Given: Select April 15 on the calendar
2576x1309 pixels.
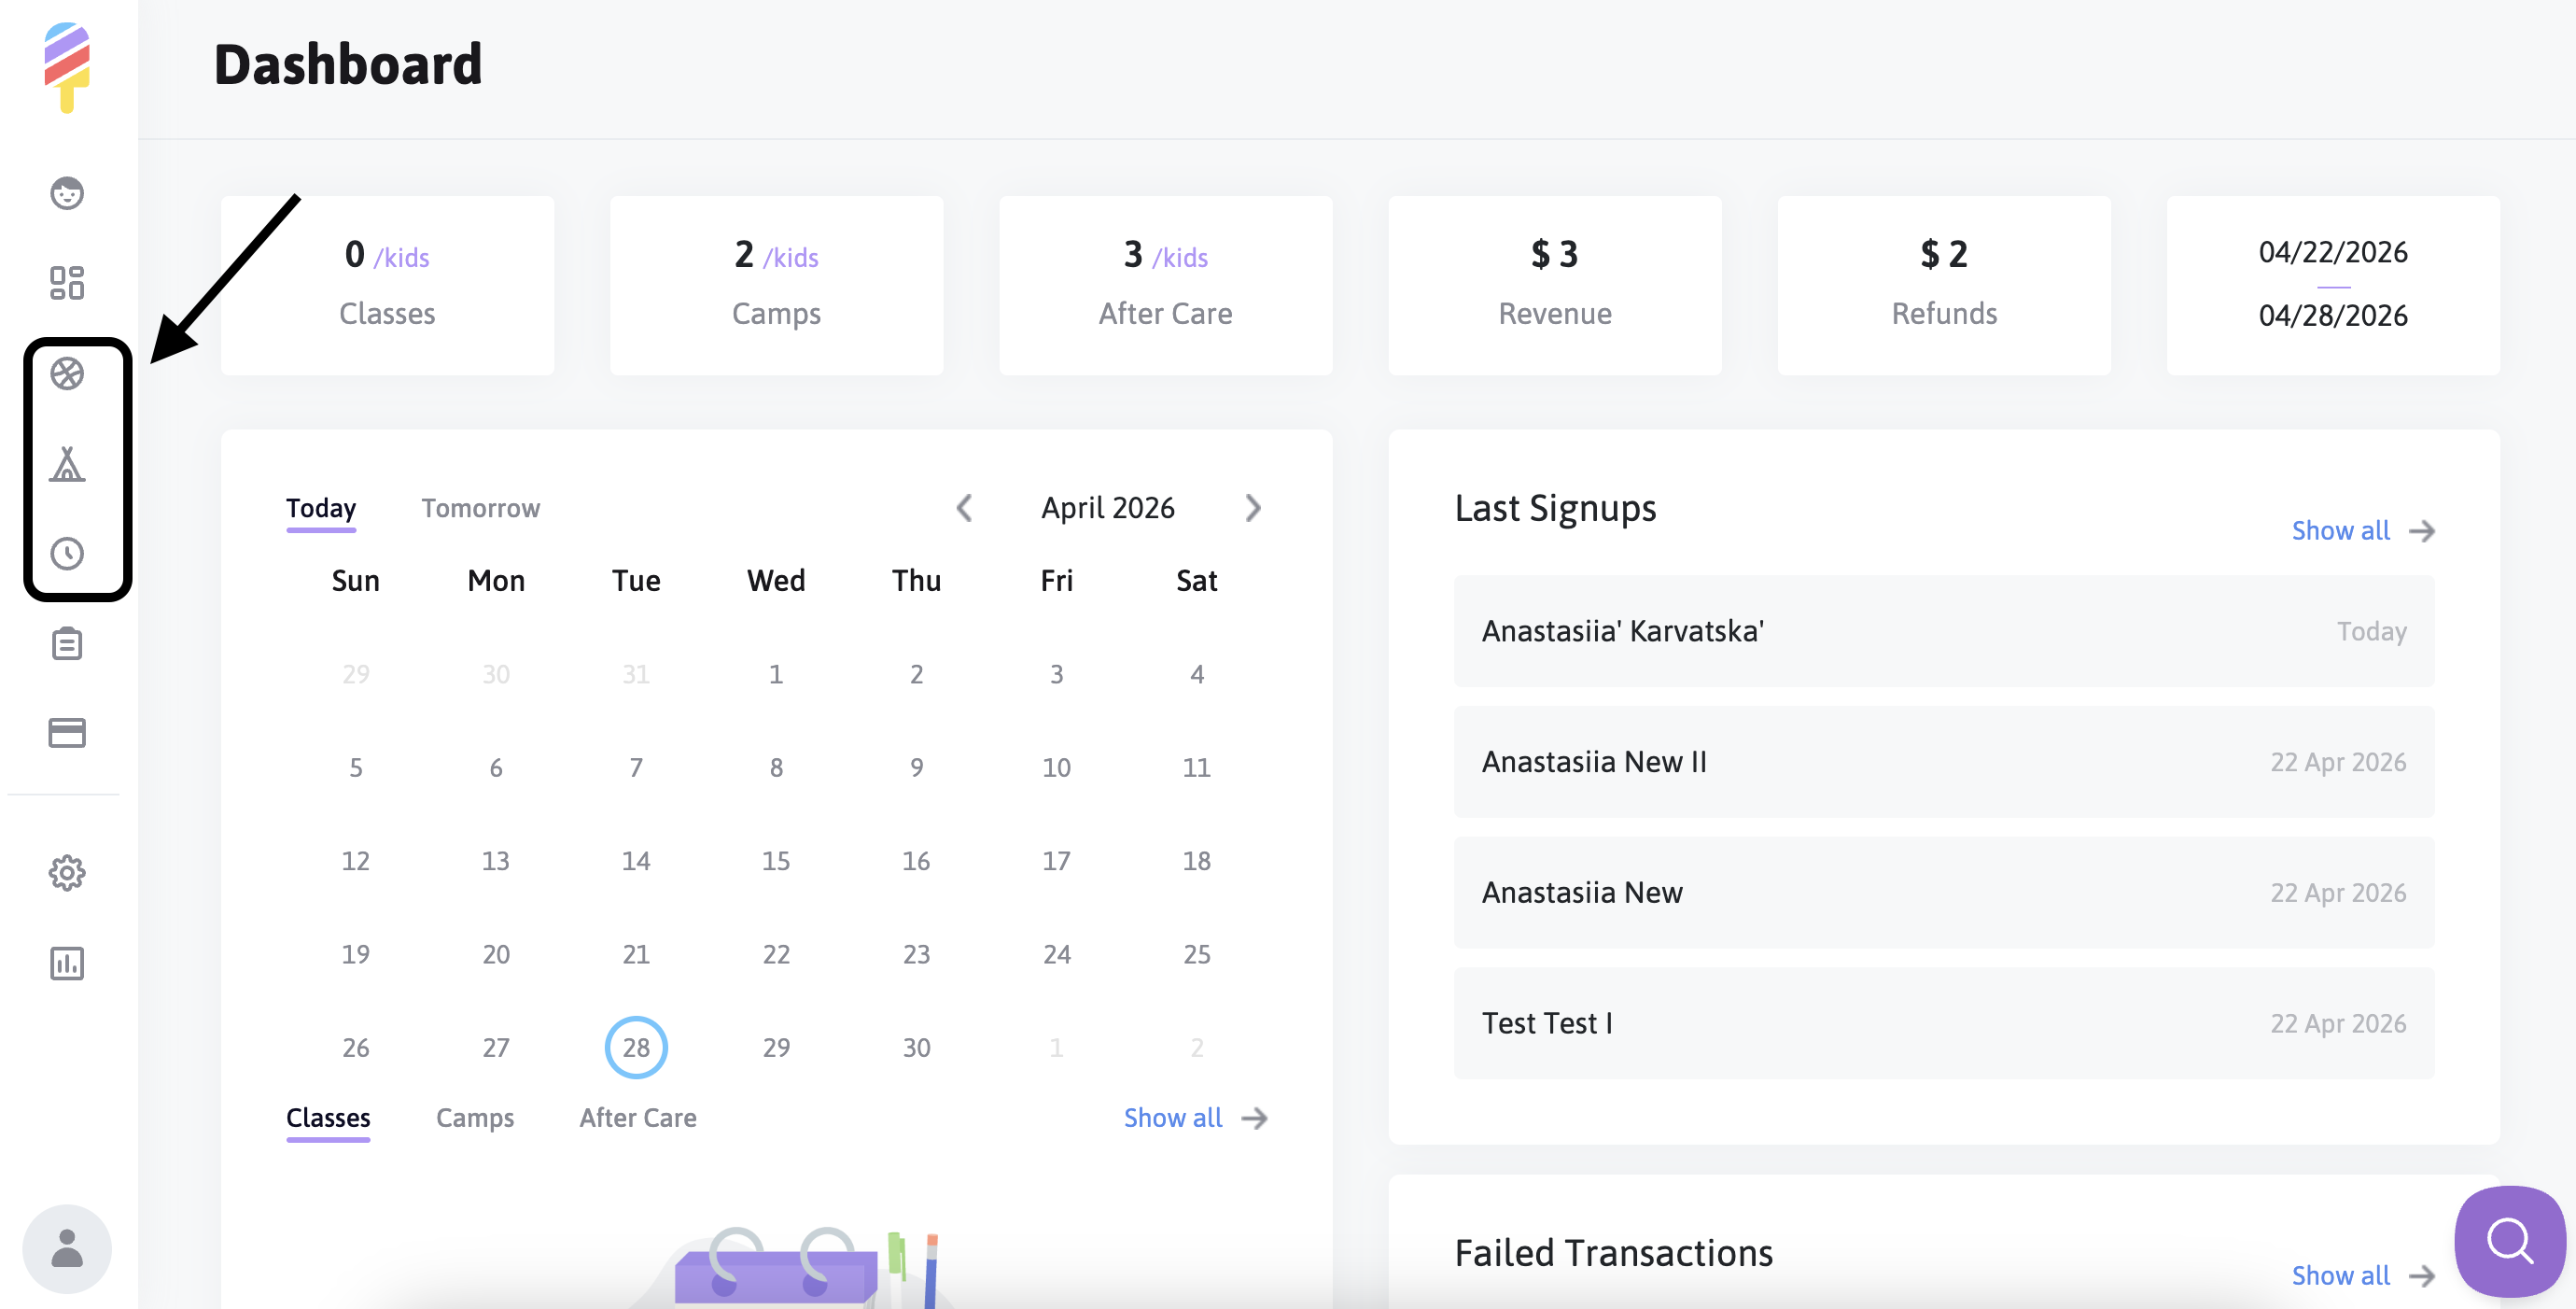Looking at the screenshot, I should (x=775, y=860).
